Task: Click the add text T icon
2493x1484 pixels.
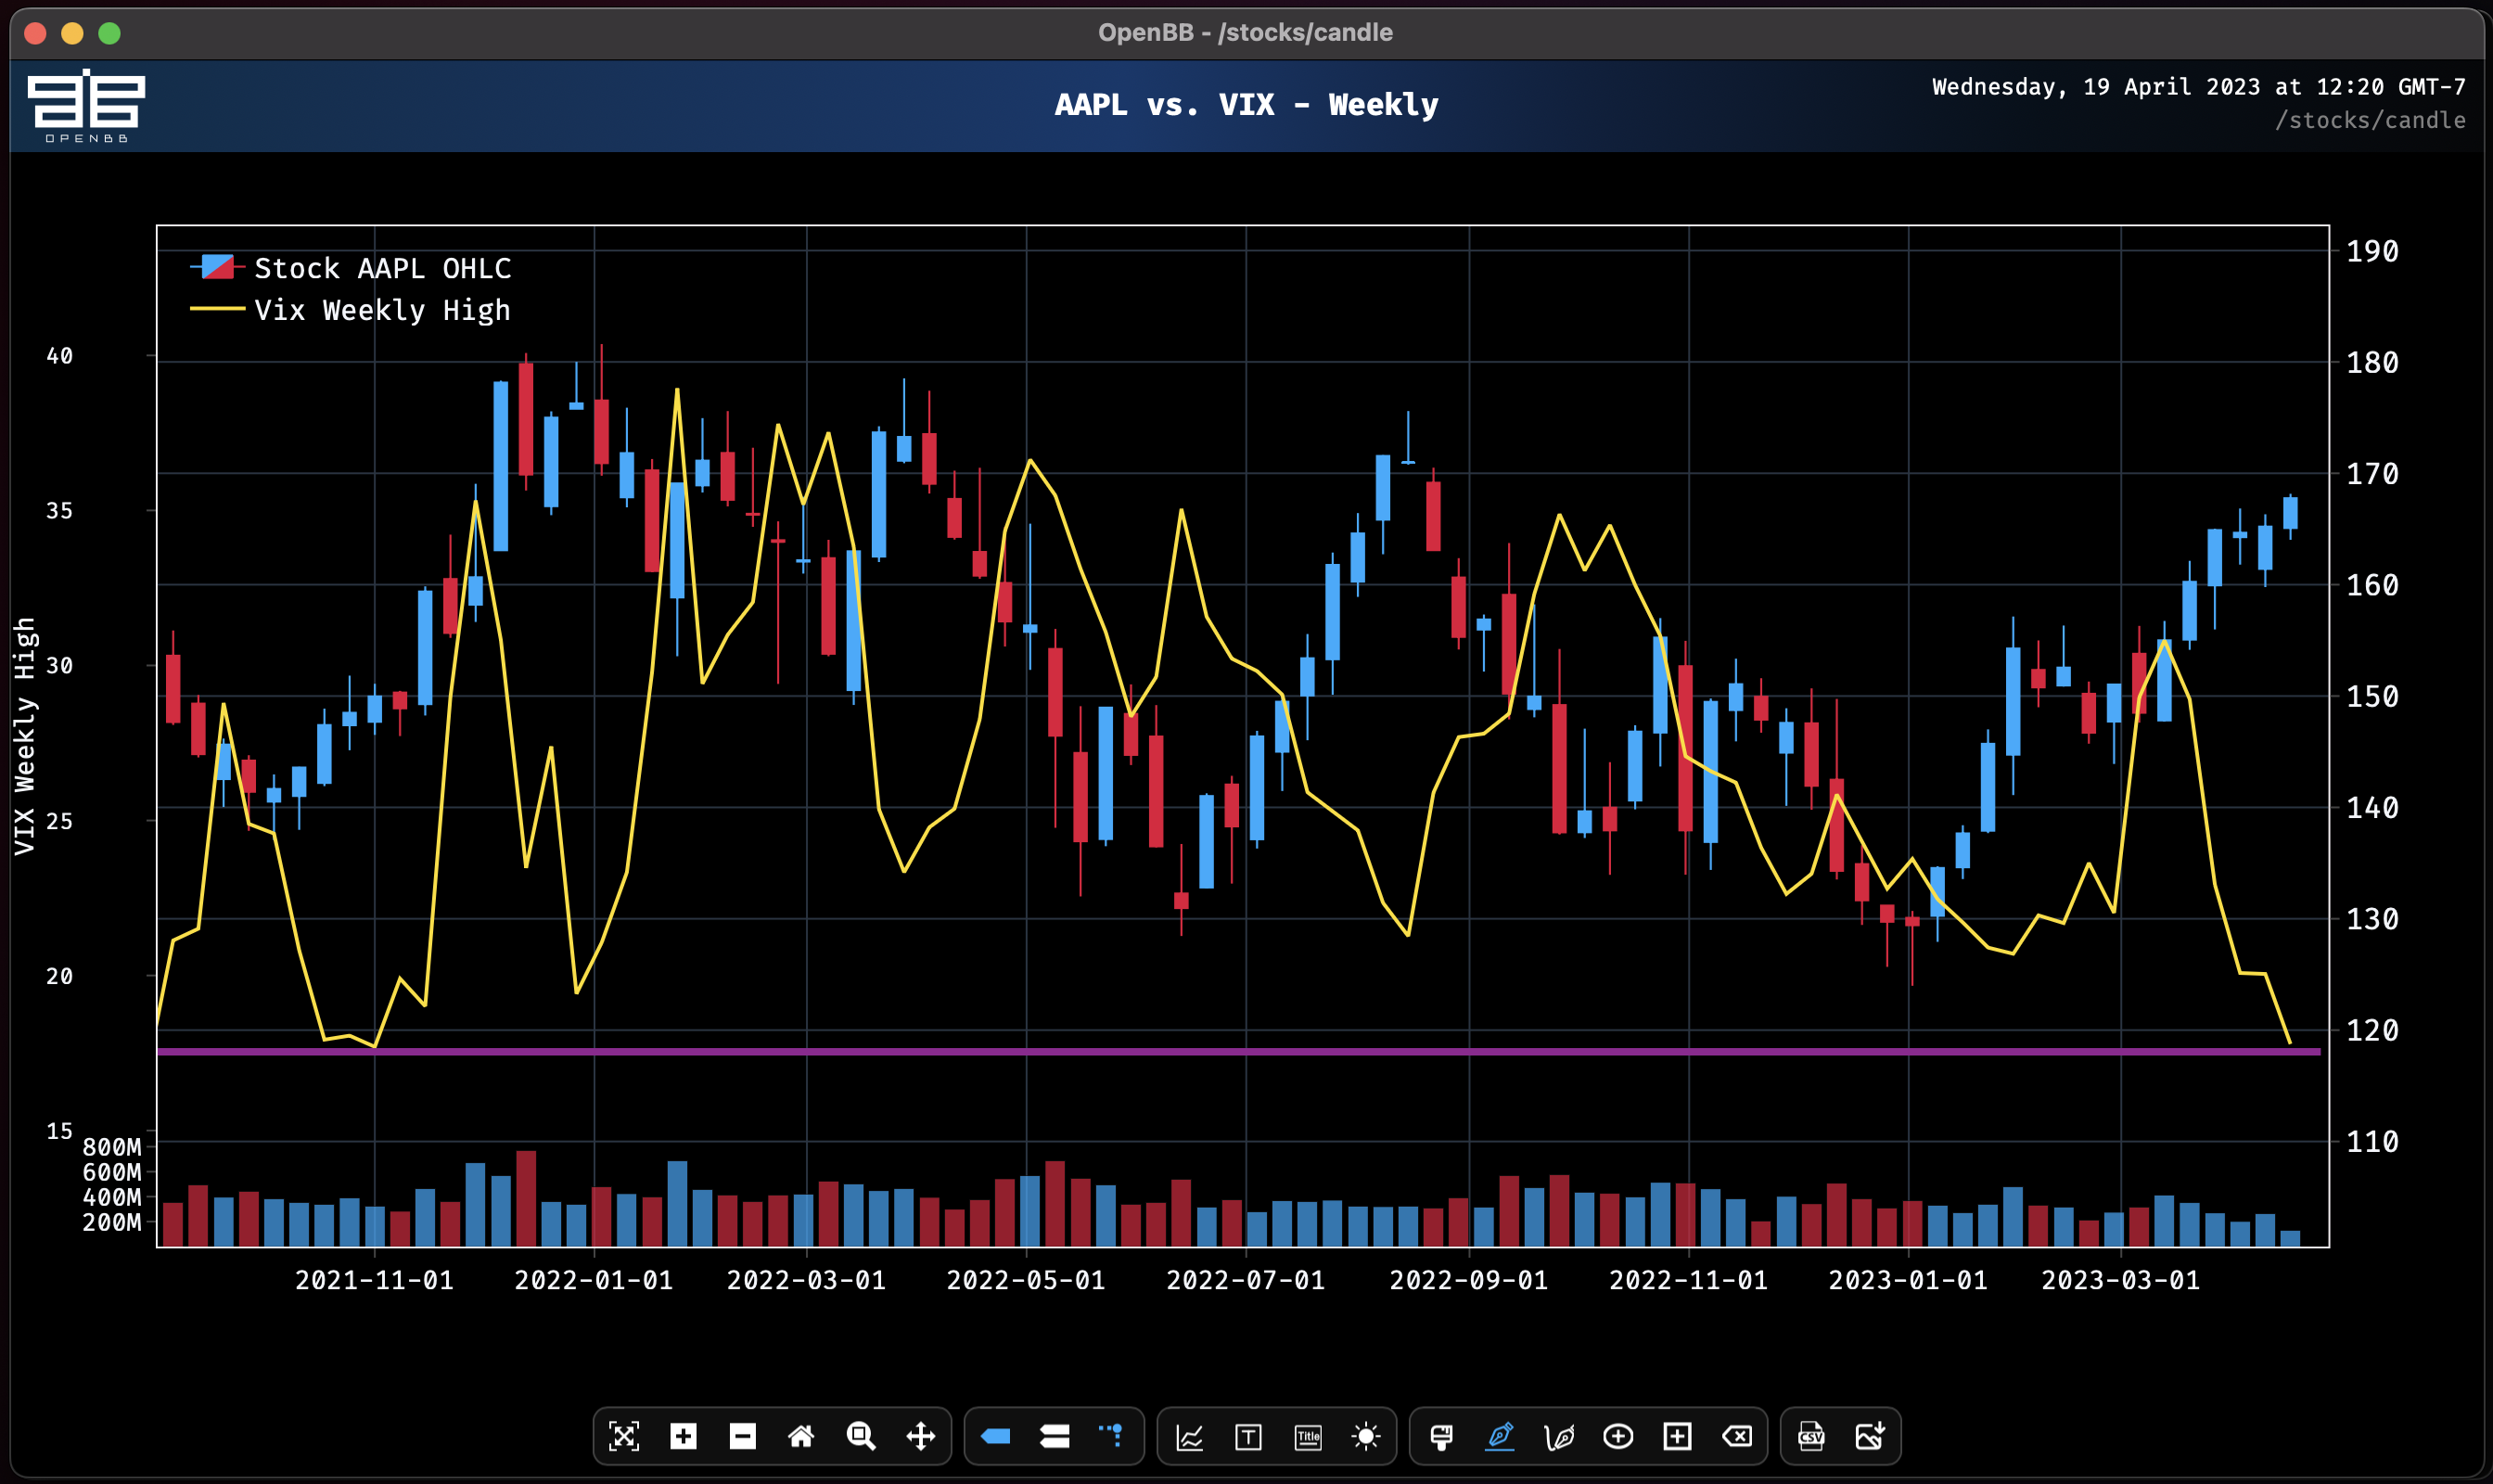Action: (1248, 1437)
